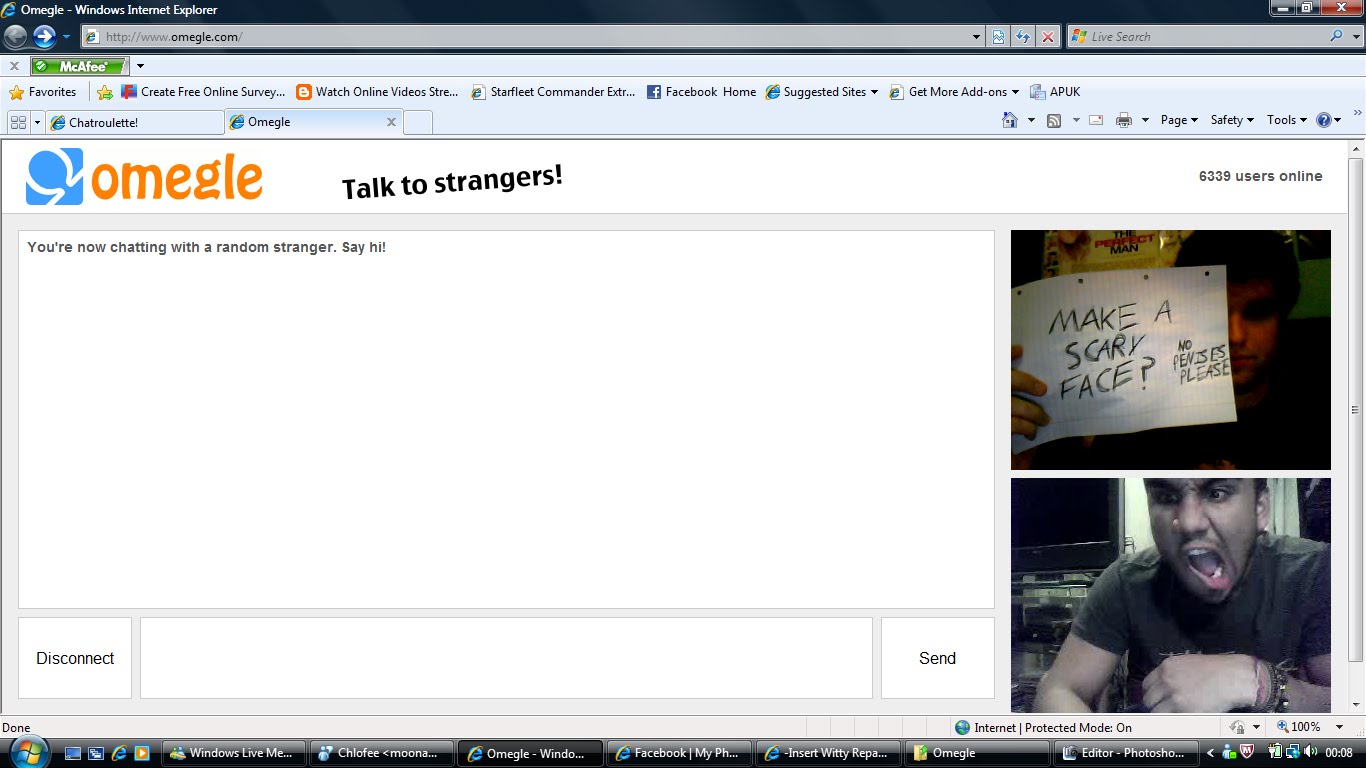Switch to Chlofee chat taskbar button
Viewport: 1366px width, 768px height.
point(382,753)
